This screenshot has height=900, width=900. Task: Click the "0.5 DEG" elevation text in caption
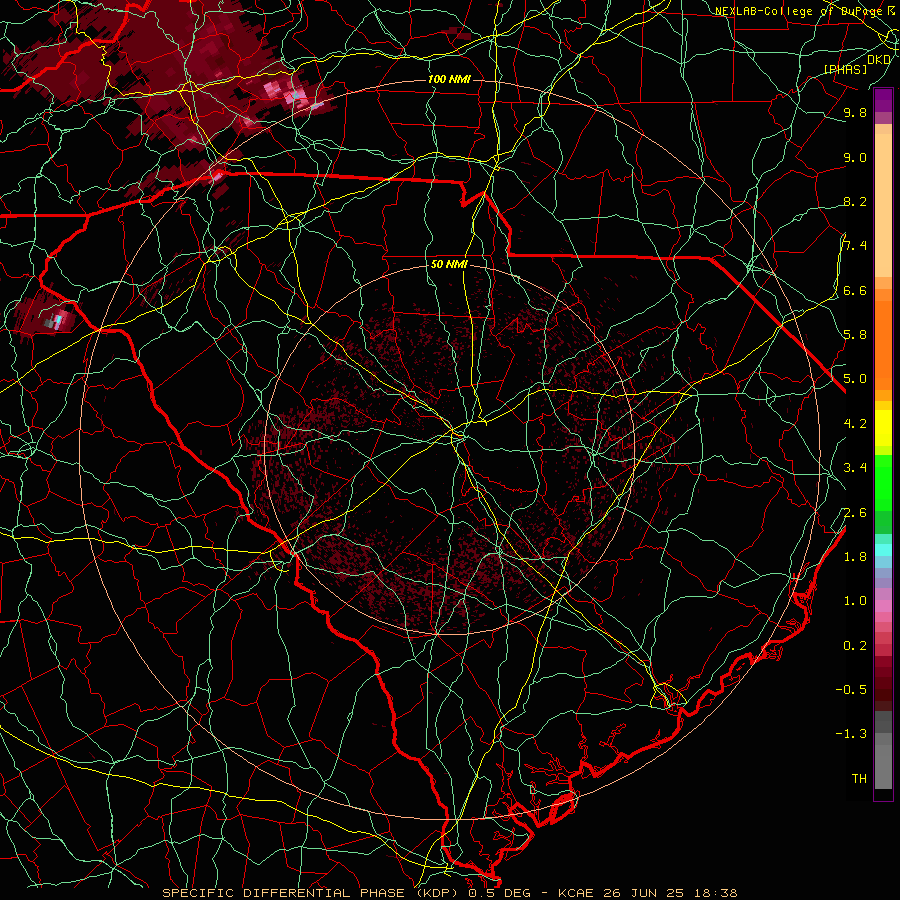coord(498,893)
